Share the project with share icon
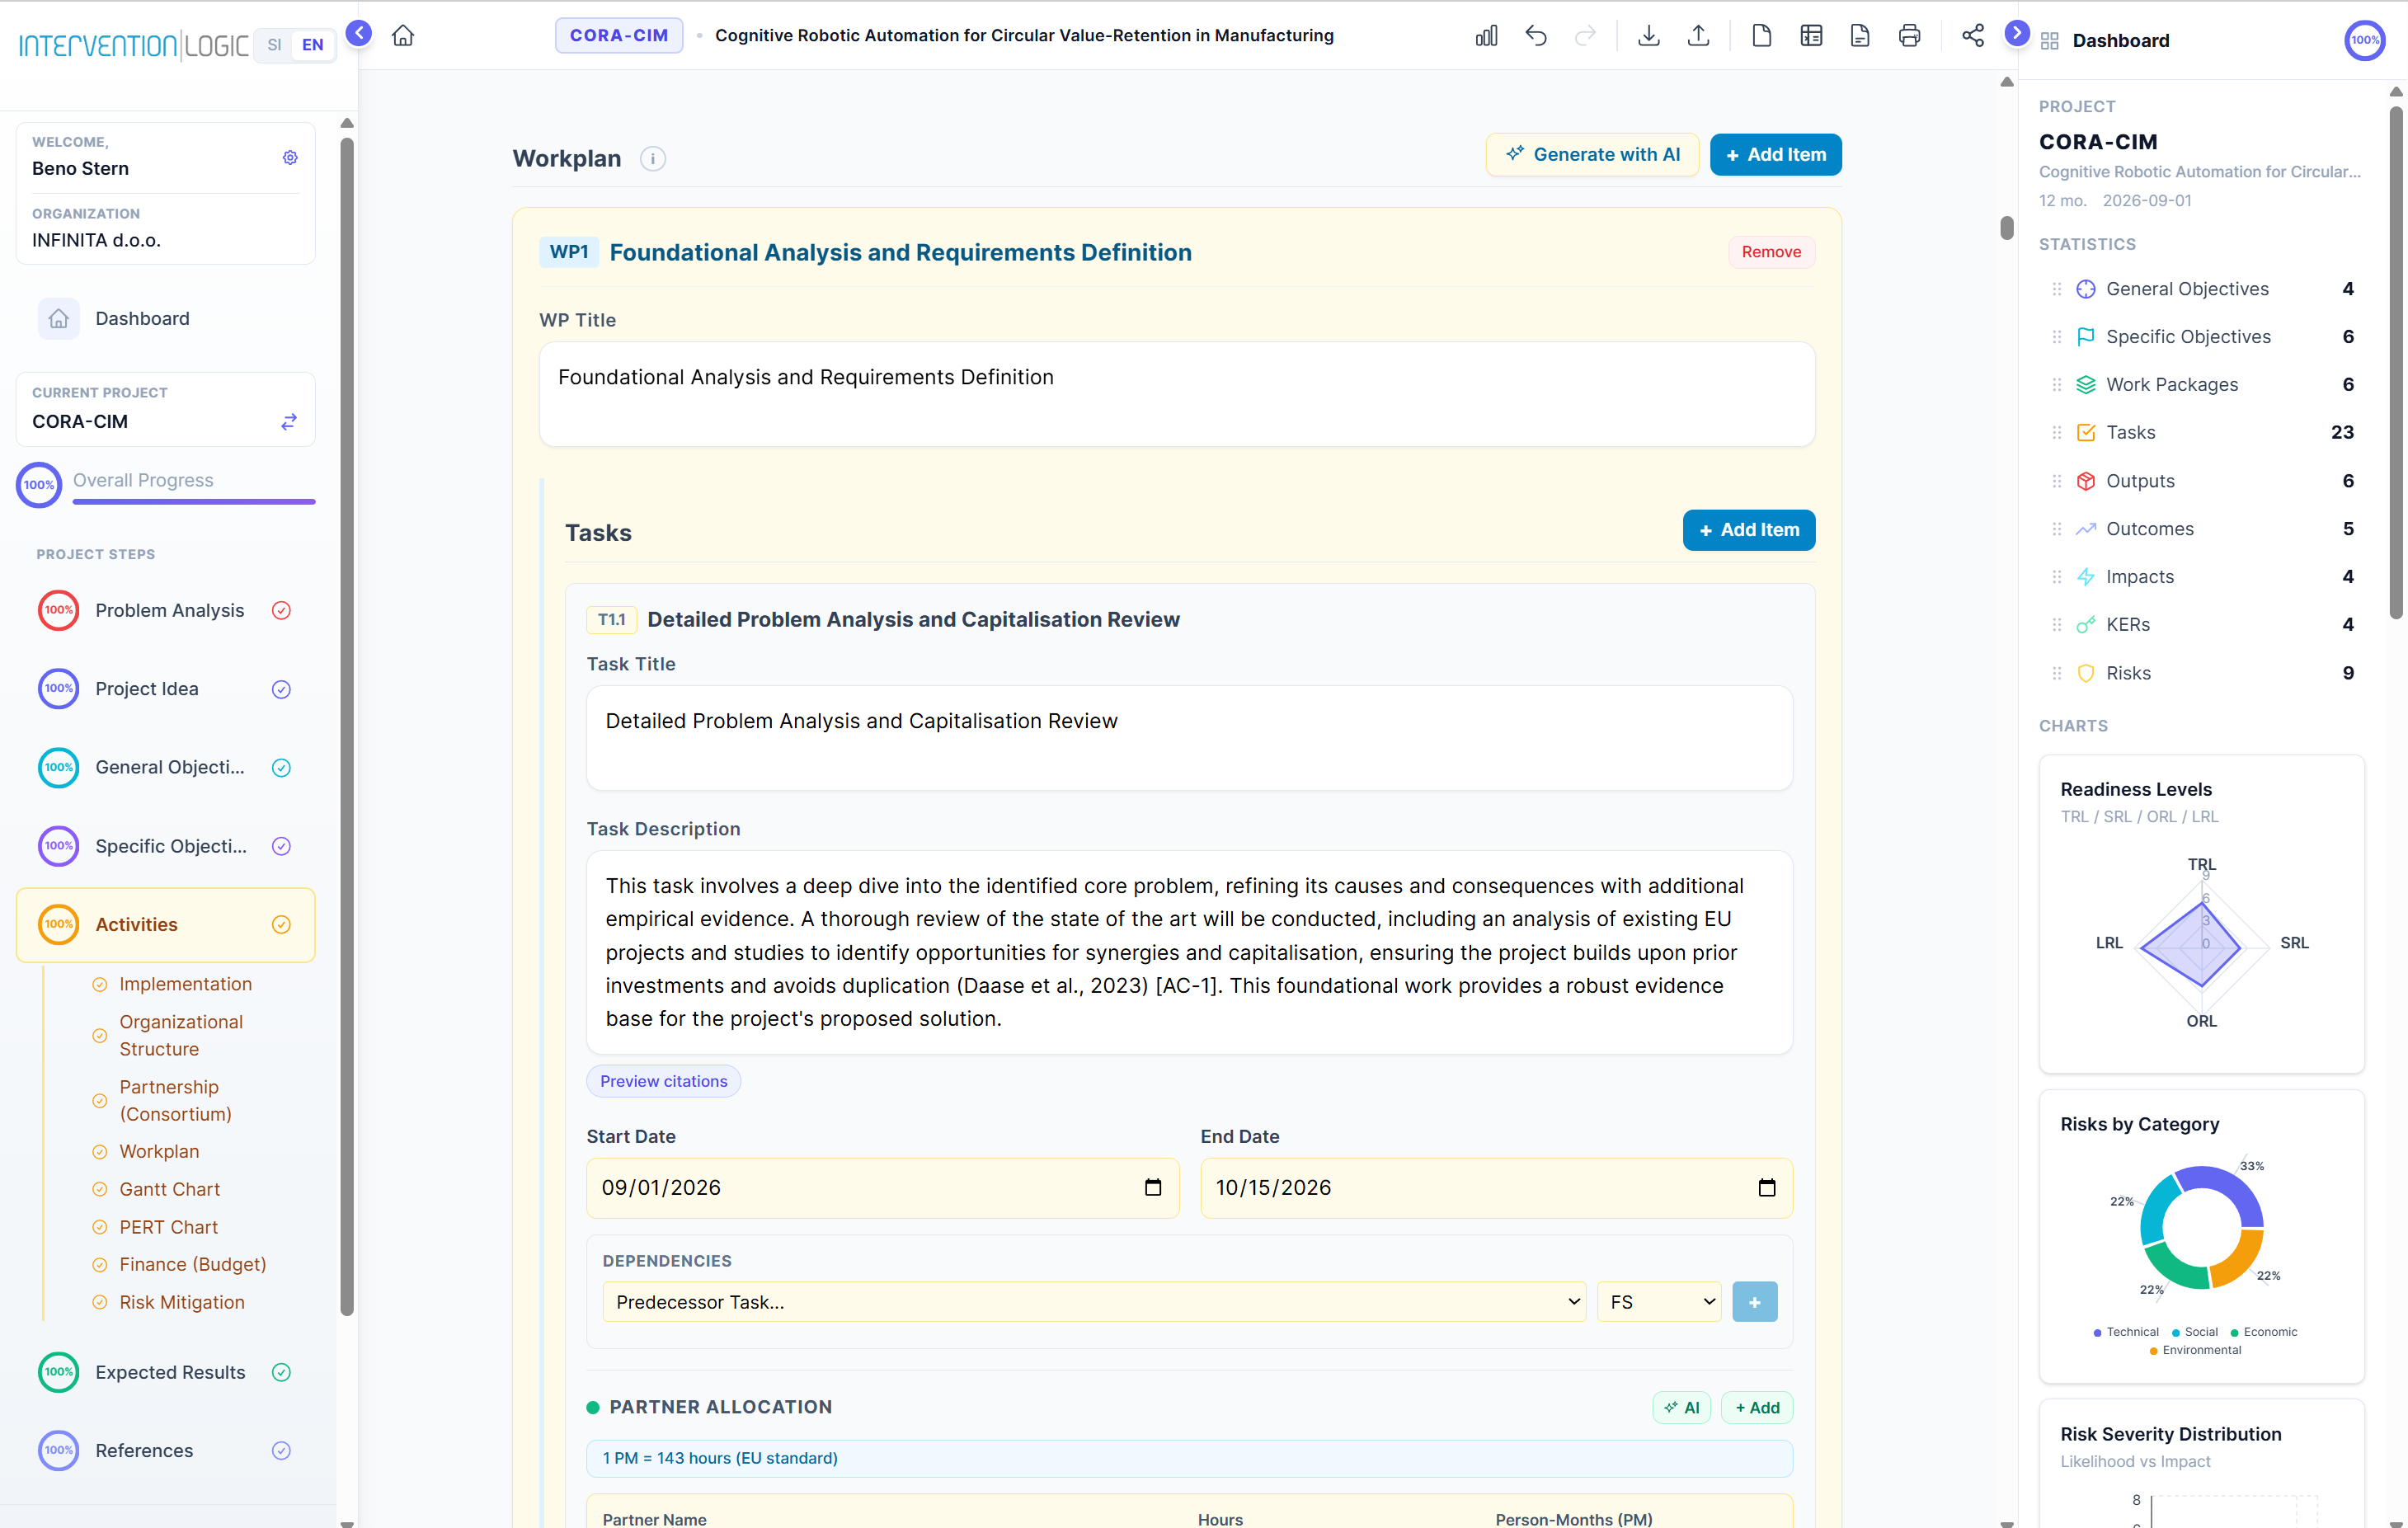Screen dimensions: 2408x1528 pyautogui.click(x=1973, y=36)
